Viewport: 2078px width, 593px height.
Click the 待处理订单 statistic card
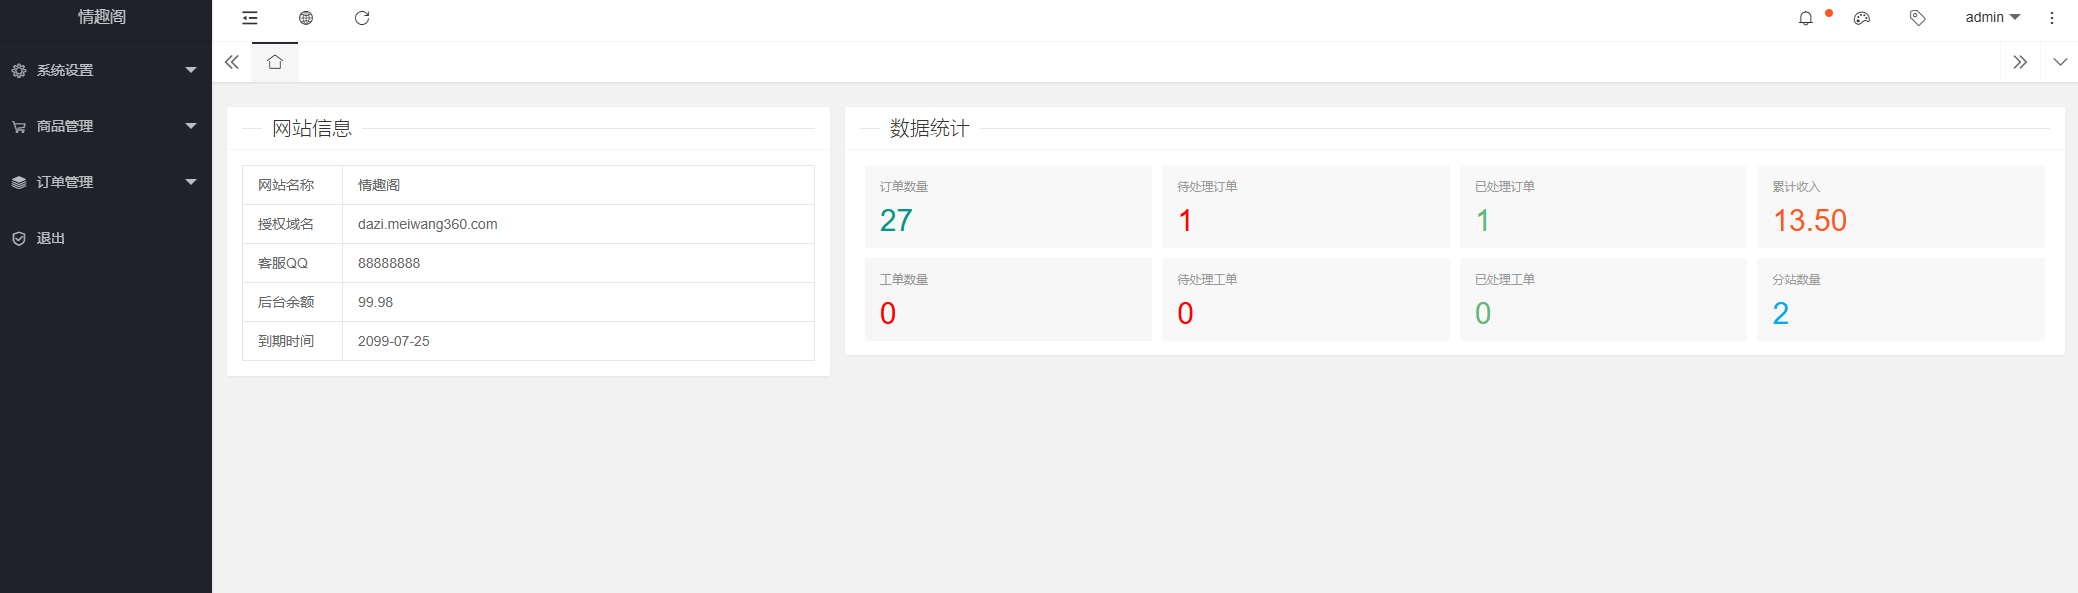tap(1305, 206)
